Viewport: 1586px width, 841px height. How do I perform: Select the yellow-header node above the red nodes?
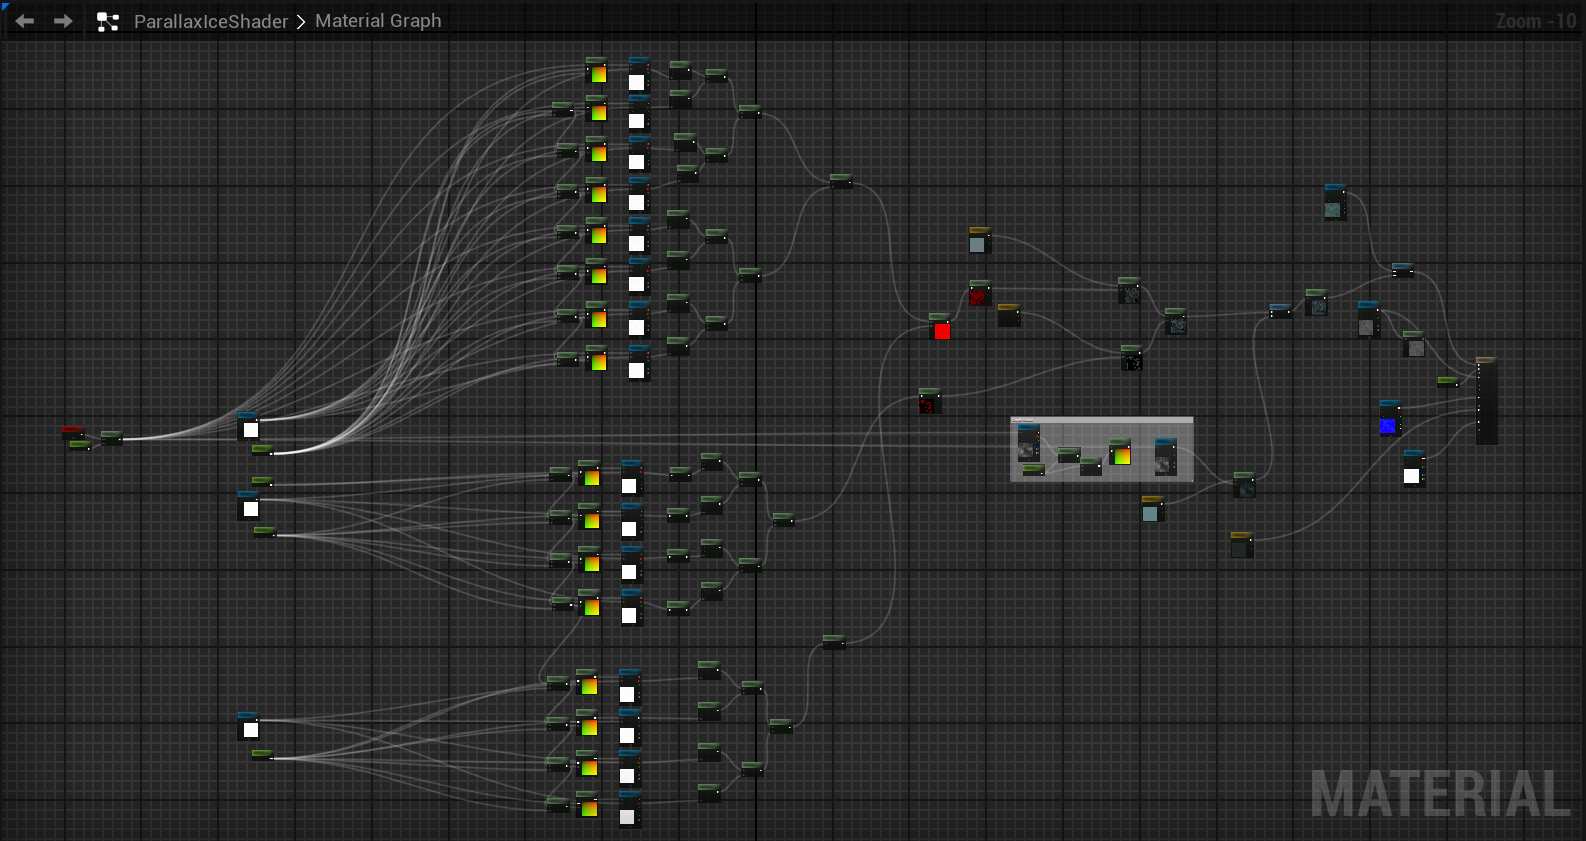click(979, 241)
